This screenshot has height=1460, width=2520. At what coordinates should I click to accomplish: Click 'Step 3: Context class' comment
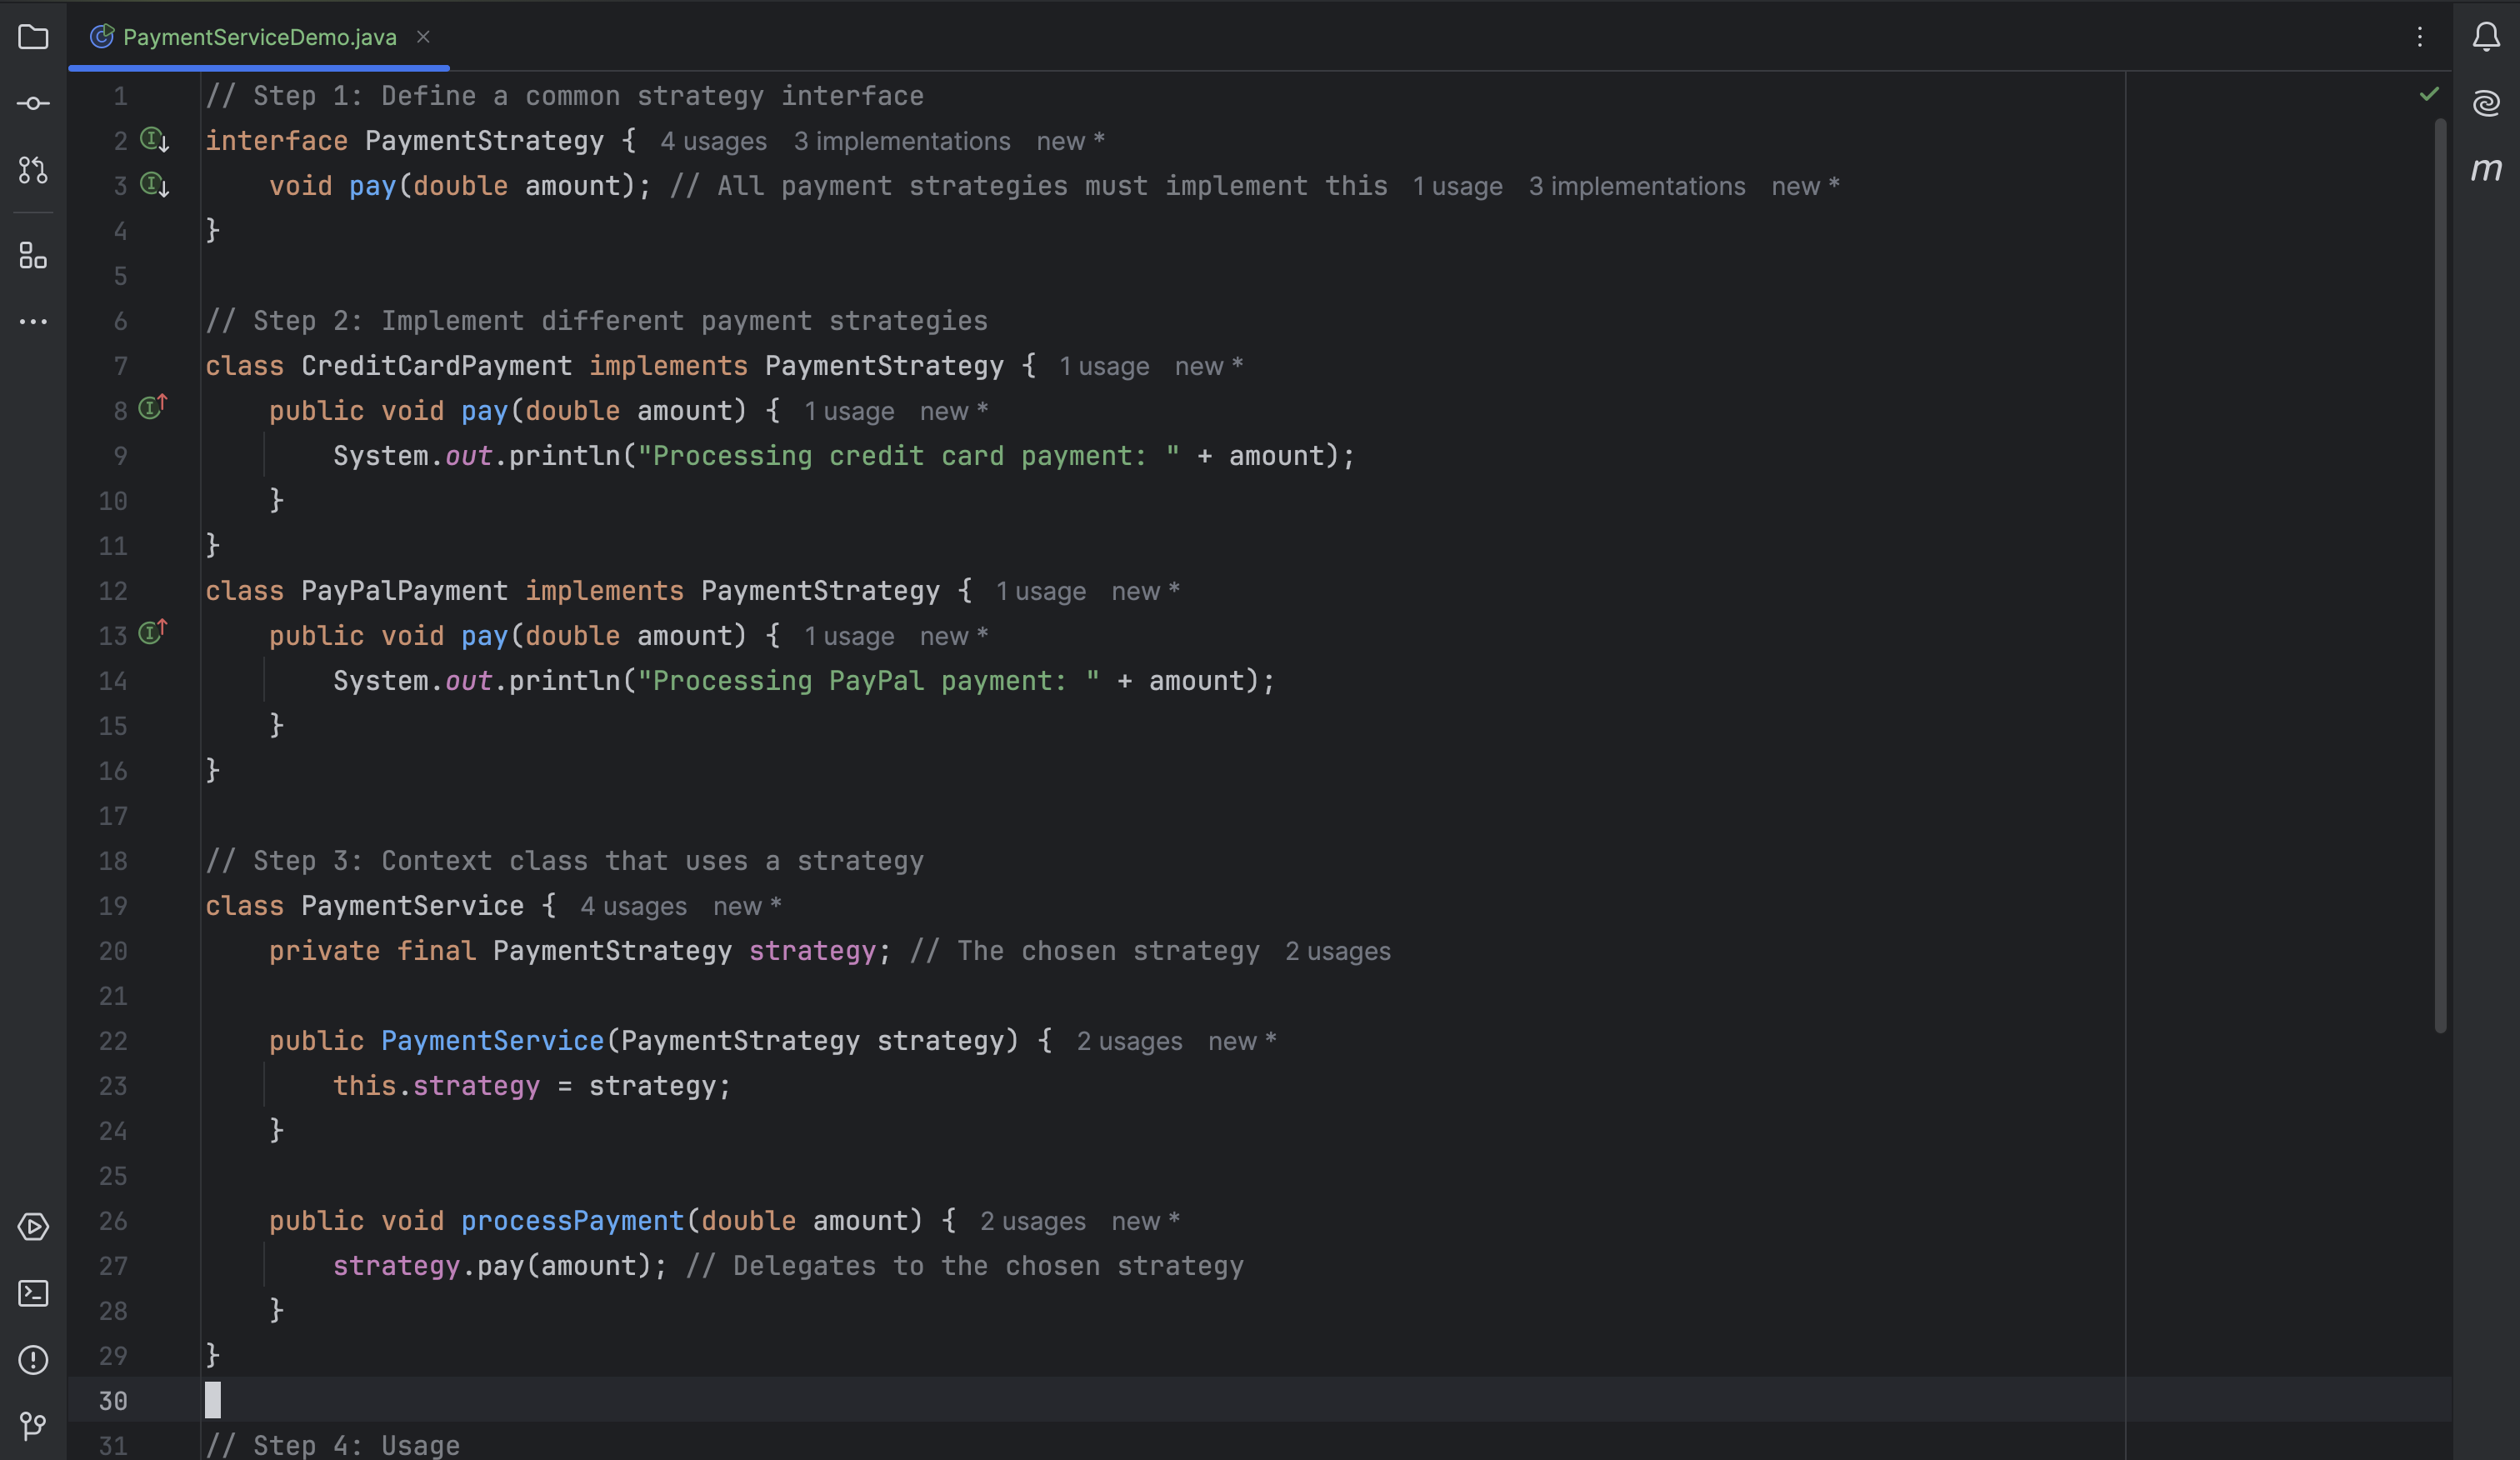tap(564, 861)
